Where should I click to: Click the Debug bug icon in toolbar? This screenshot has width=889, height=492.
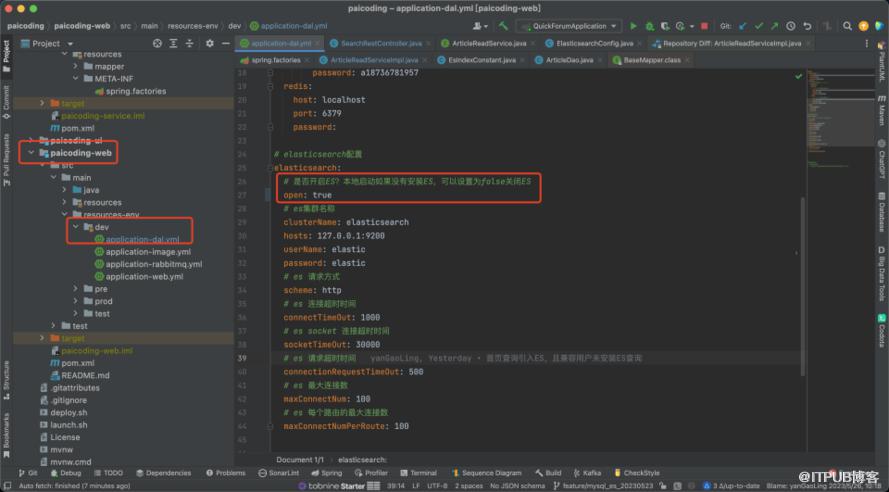pyautogui.click(x=649, y=26)
